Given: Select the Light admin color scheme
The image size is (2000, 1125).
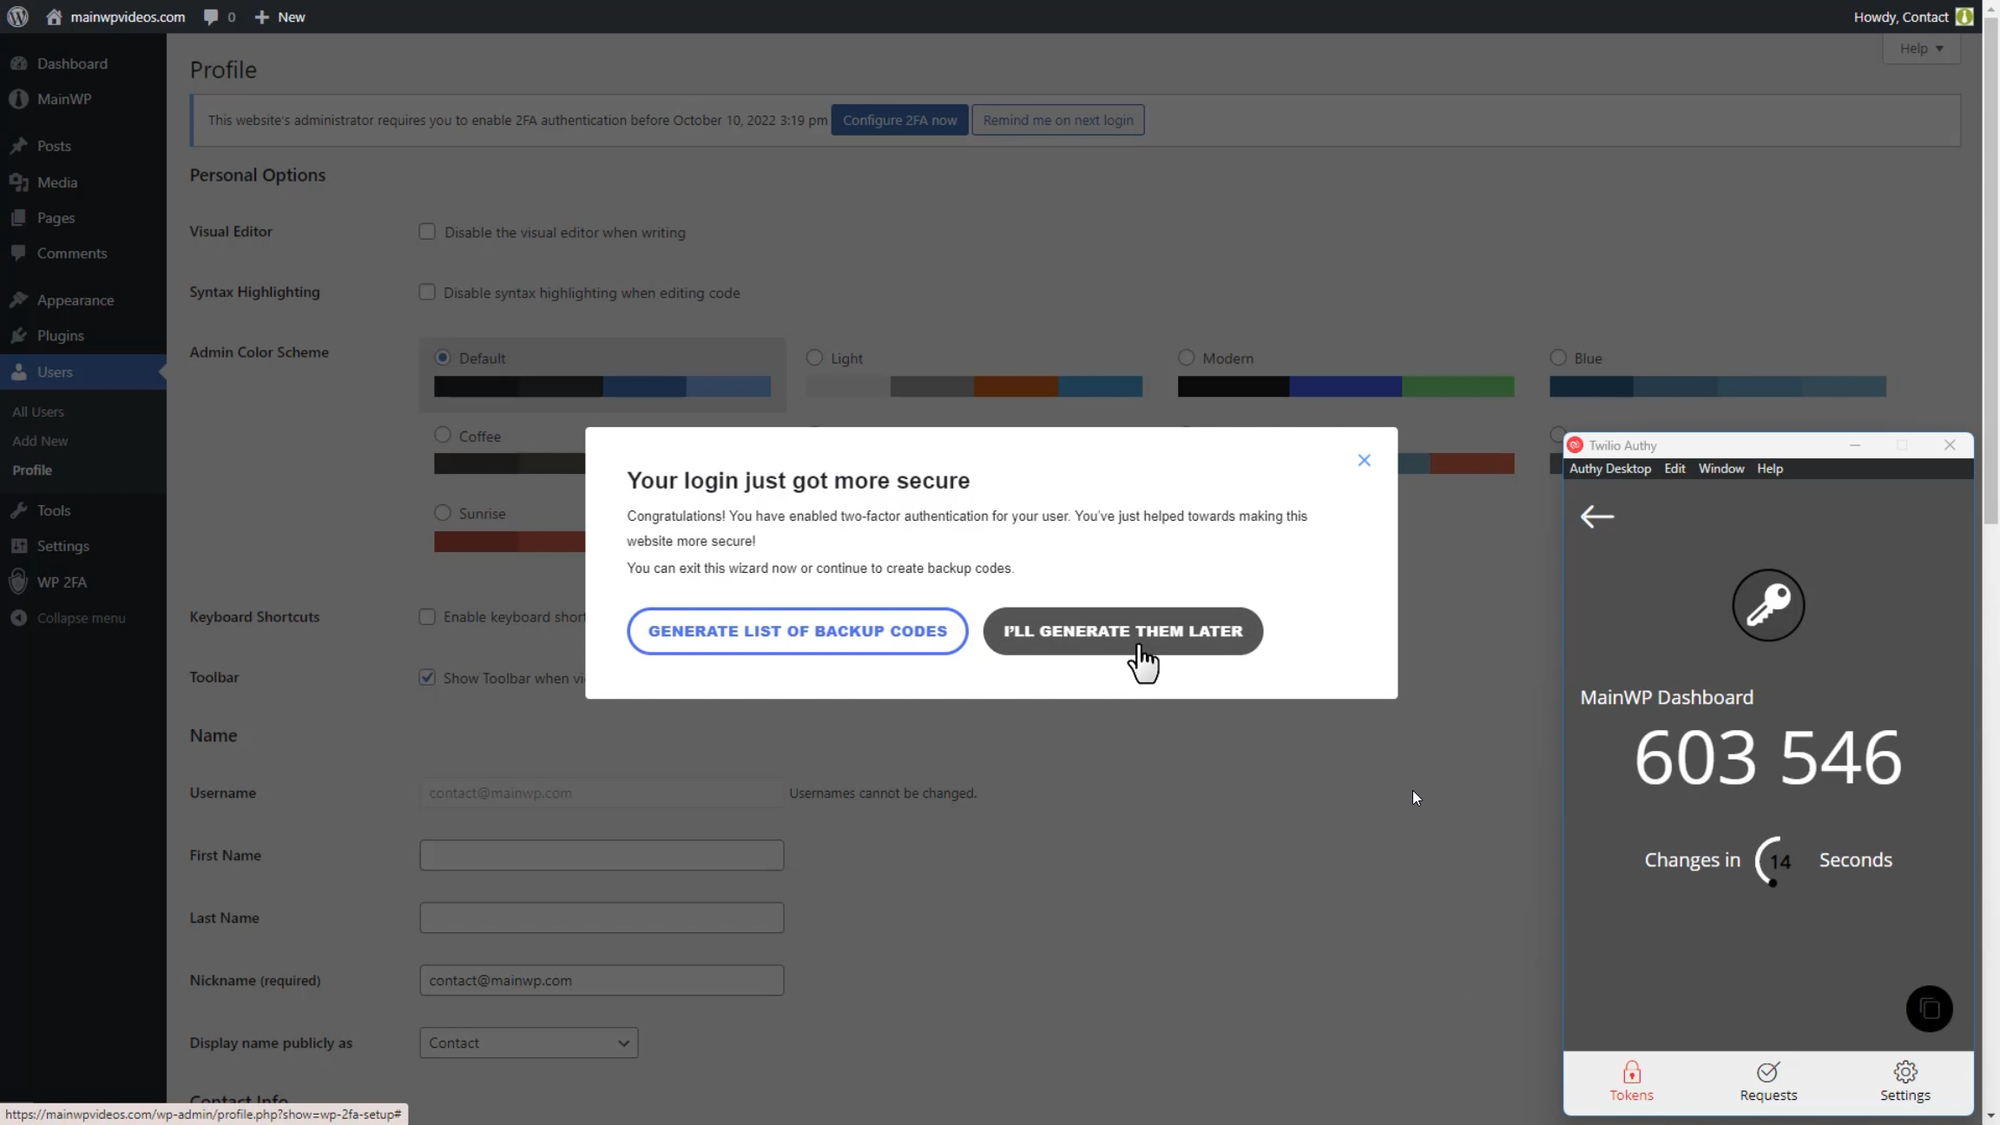Looking at the screenshot, I should pyautogui.click(x=814, y=357).
